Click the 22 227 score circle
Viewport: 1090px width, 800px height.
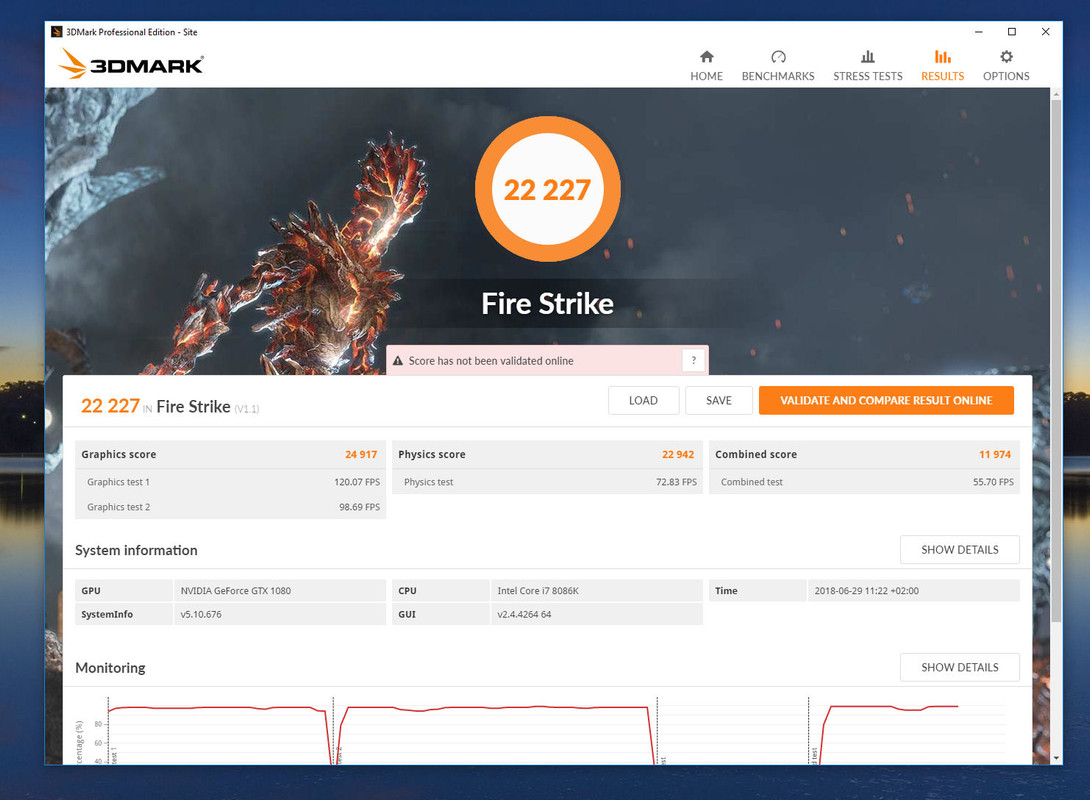pos(548,189)
